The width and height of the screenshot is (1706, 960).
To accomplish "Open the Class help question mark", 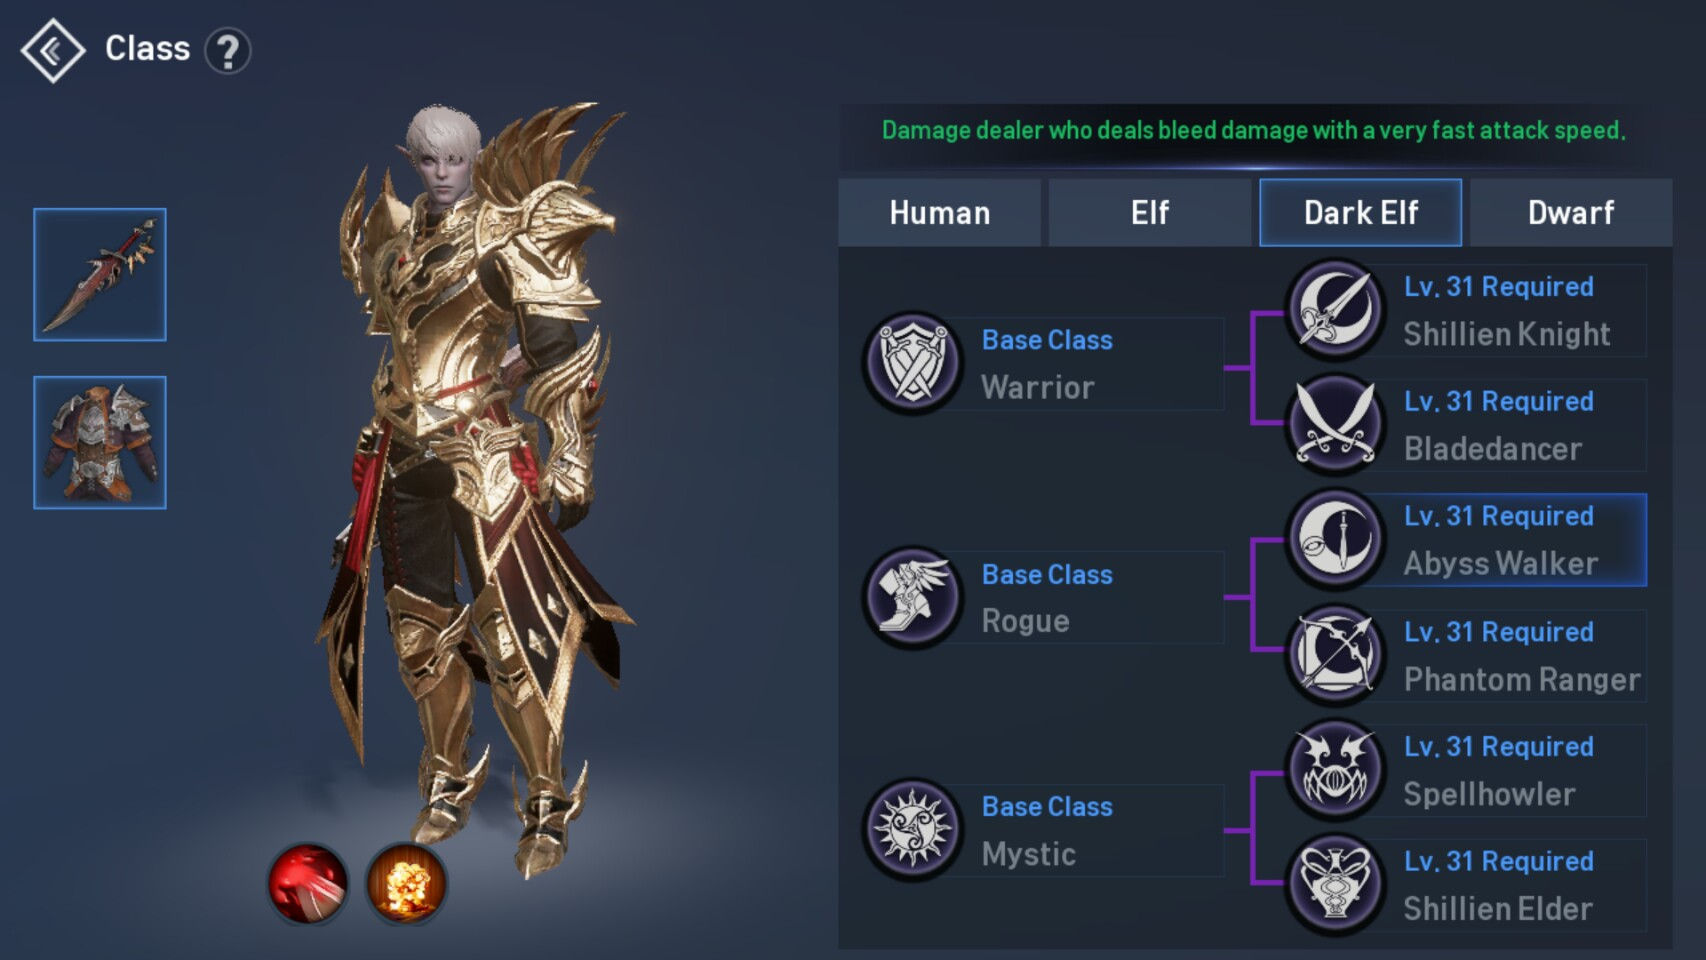I will tap(228, 51).
